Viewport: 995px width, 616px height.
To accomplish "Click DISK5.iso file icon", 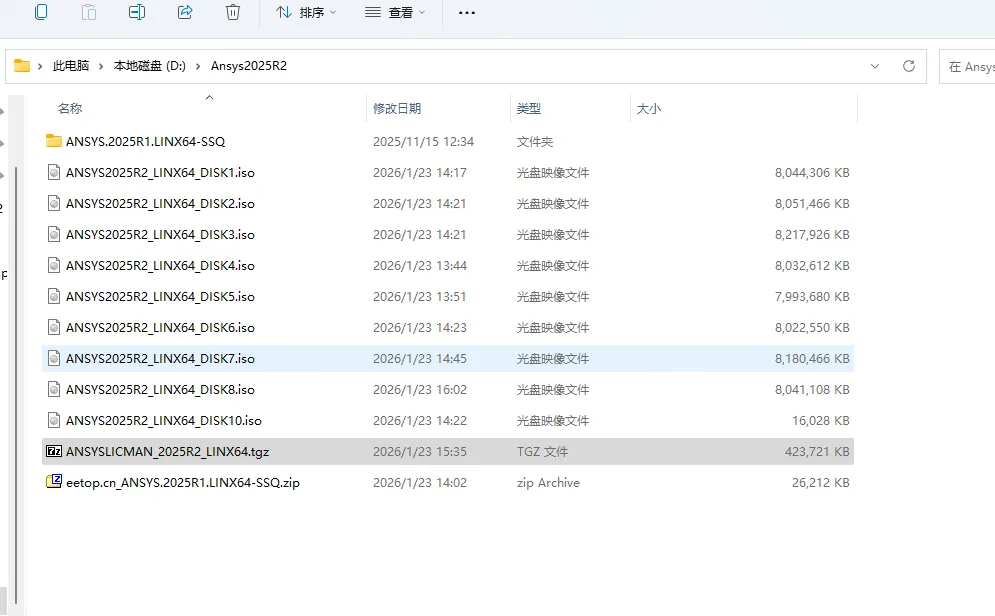I will [x=54, y=296].
